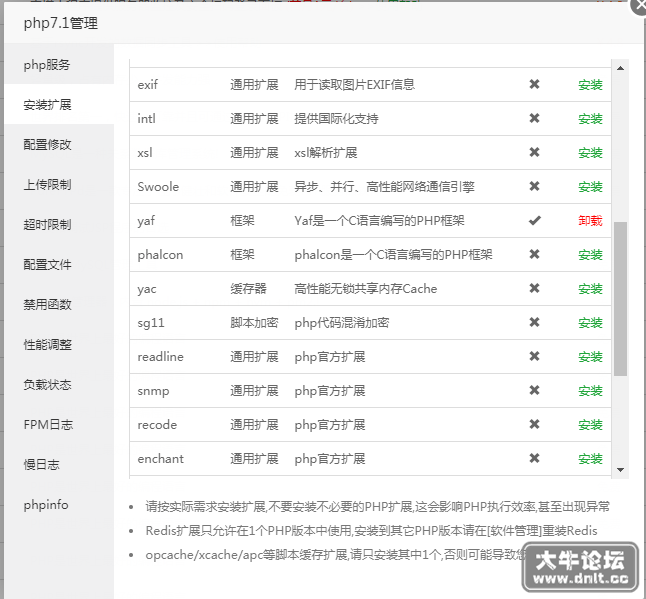Click the php7.1管理 dialog title
This screenshot has width=646, height=599.
pos(61,23)
